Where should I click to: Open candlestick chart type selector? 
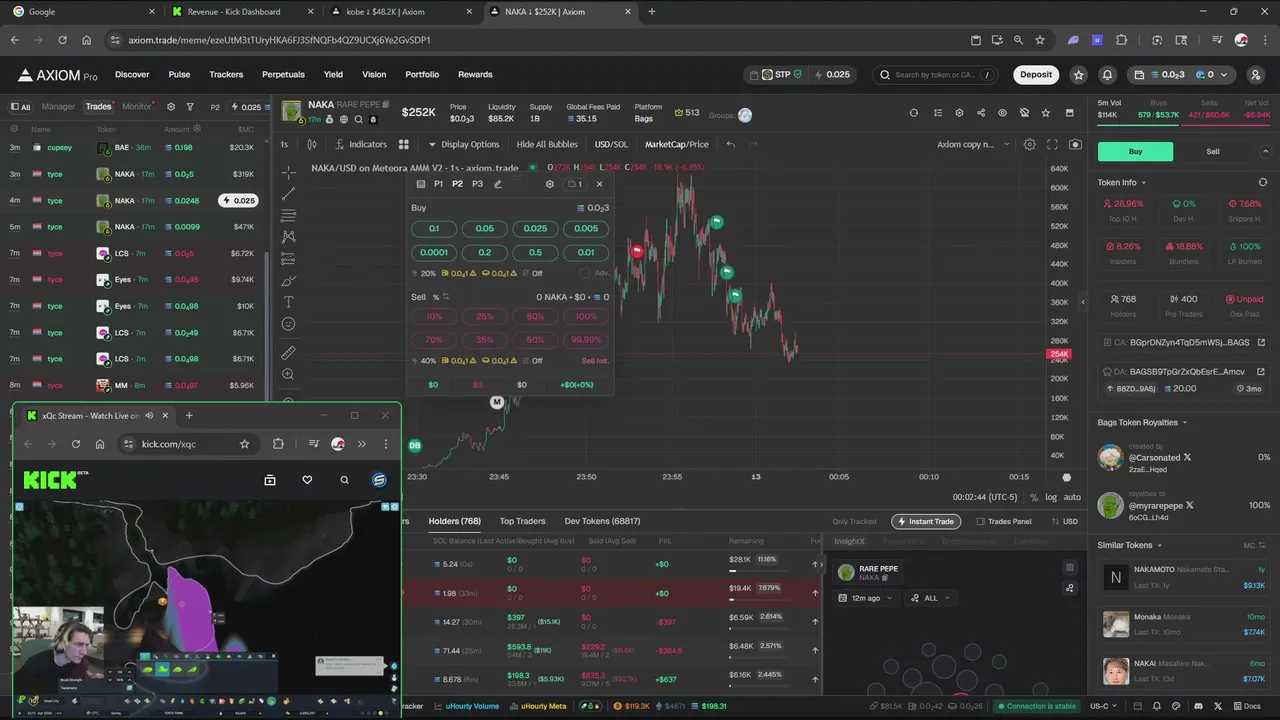point(311,144)
